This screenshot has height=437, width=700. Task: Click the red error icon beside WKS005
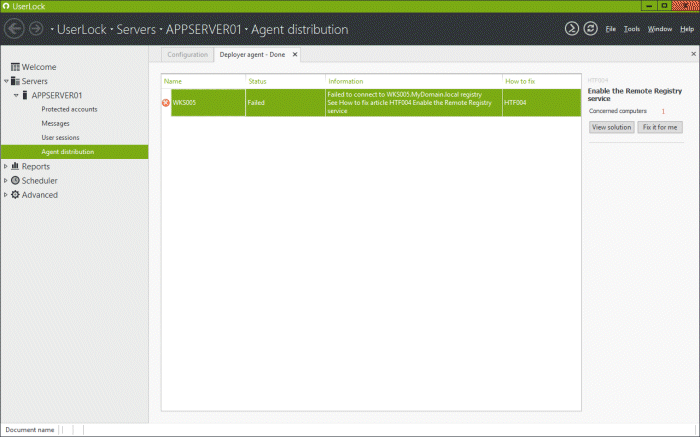(x=166, y=103)
